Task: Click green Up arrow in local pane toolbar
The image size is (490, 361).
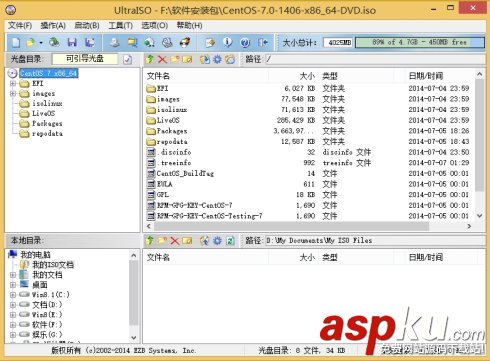Action: coord(150,240)
